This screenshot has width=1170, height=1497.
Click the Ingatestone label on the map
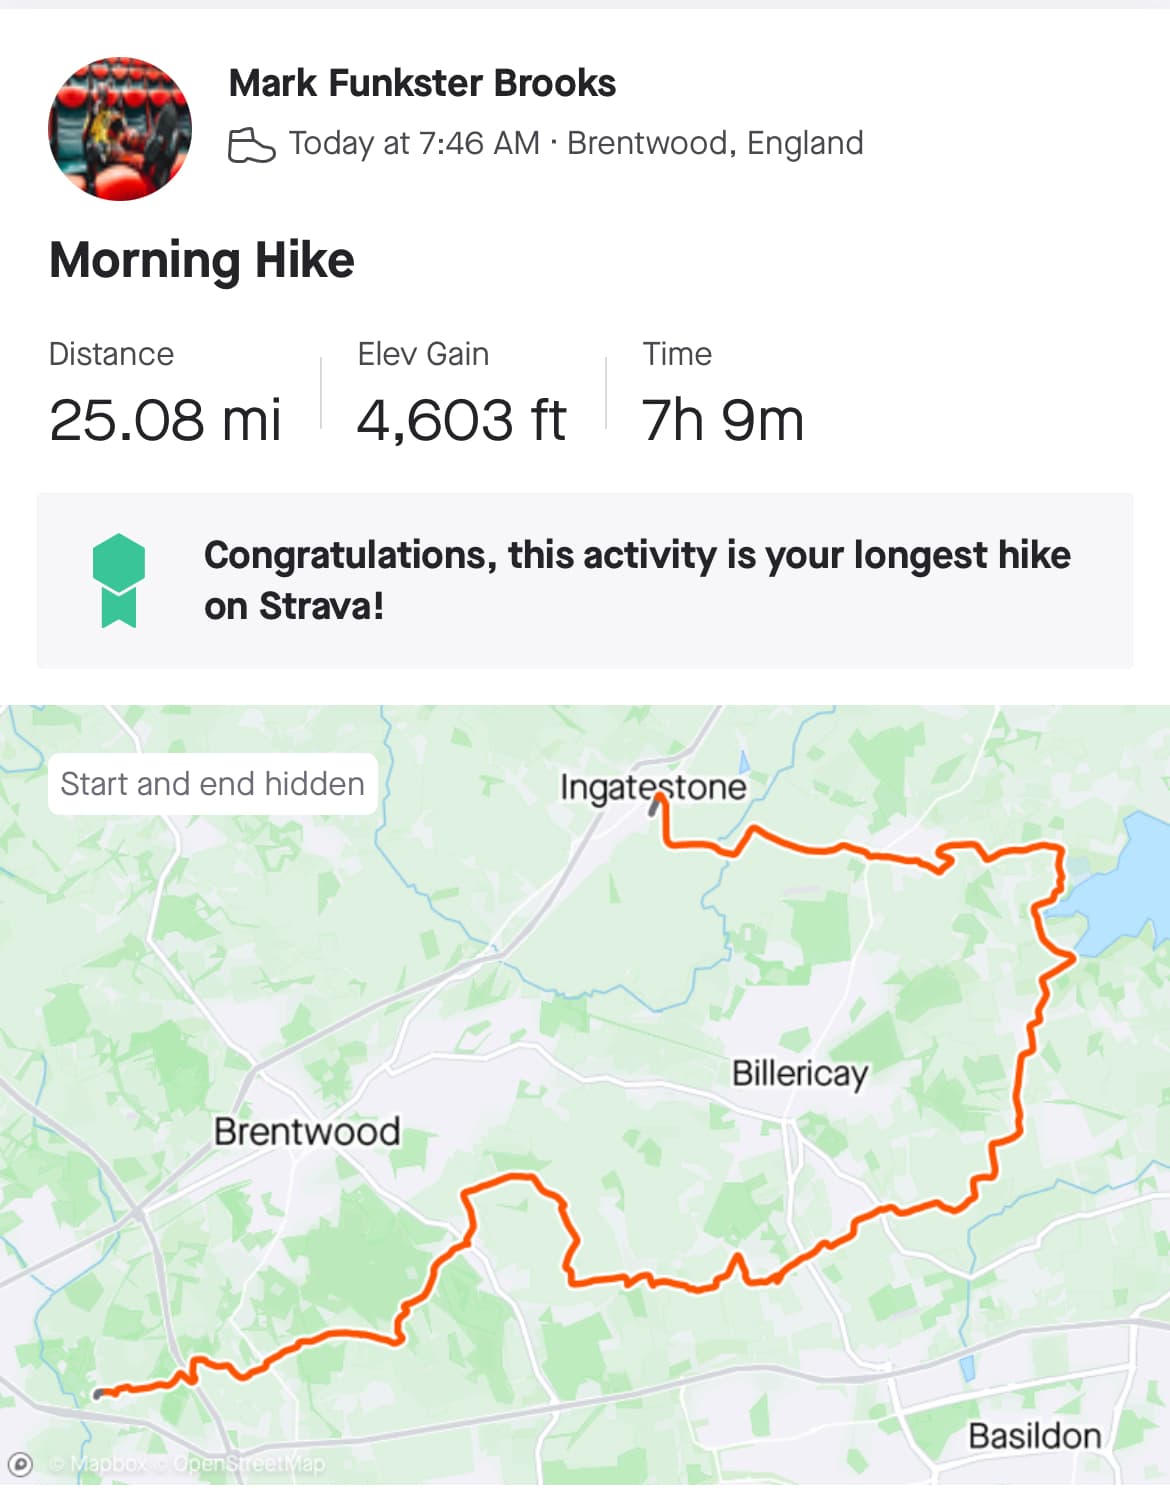652,787
